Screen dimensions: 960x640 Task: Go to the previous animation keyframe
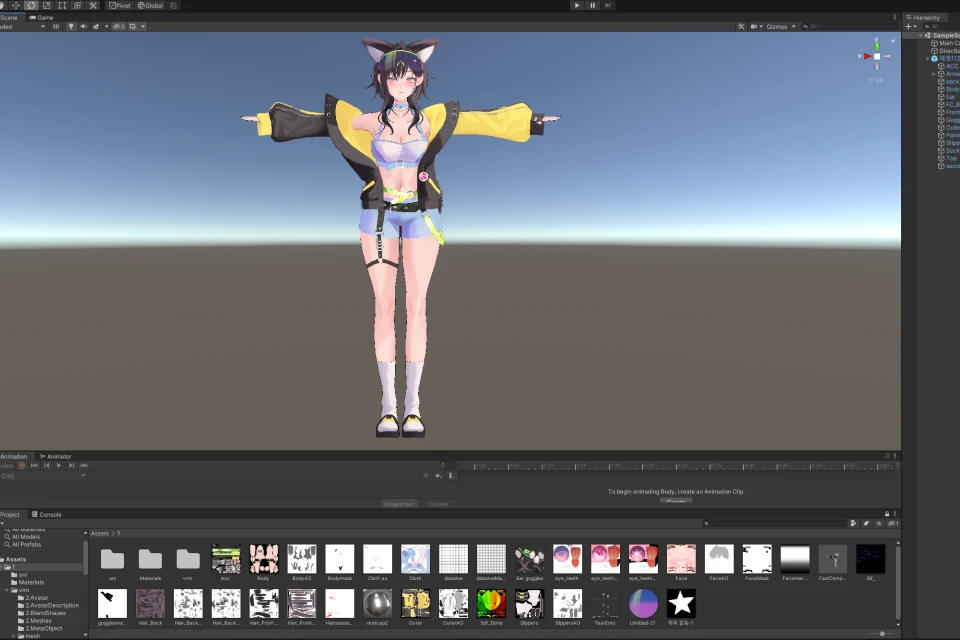point(47,465)
